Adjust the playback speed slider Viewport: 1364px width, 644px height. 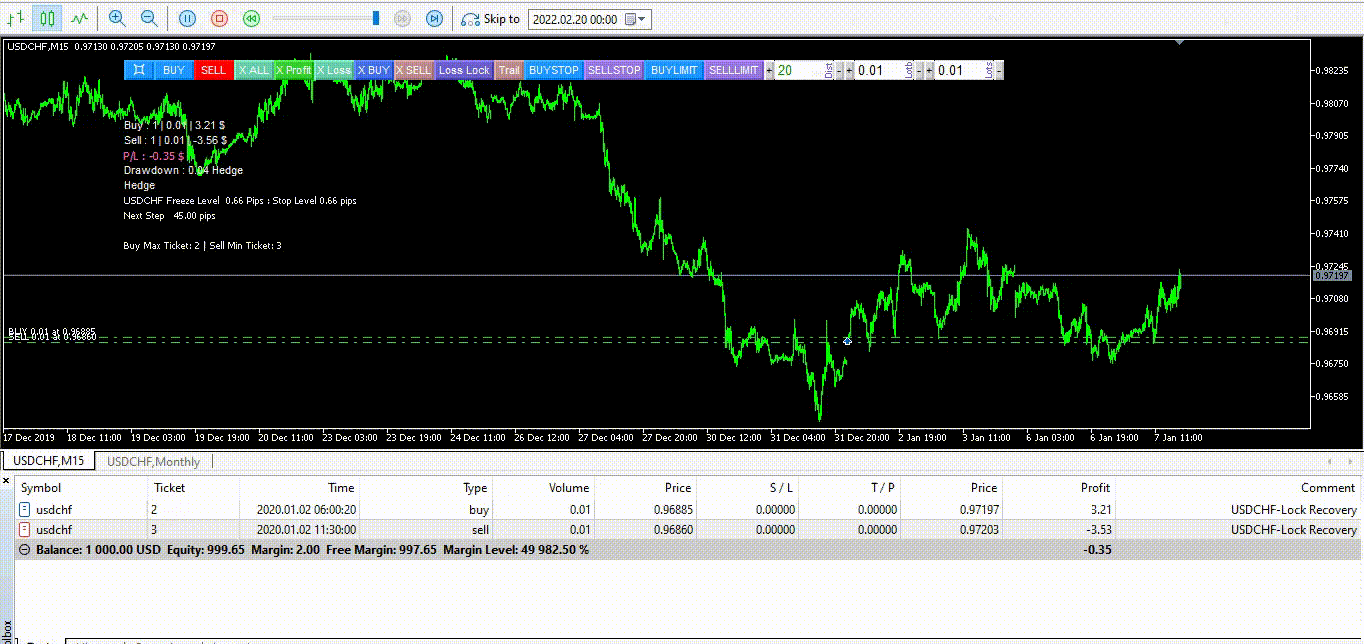click(x=376, y=18)
